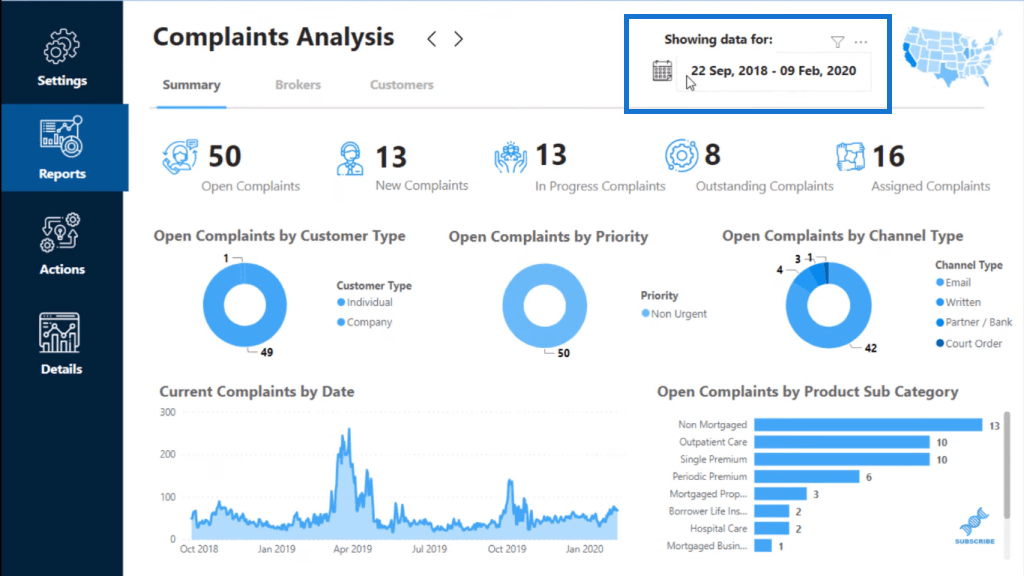1024x576 pixels.
Task: Toggle the Individual customer type legend
Action: click(x=364, y=302)
